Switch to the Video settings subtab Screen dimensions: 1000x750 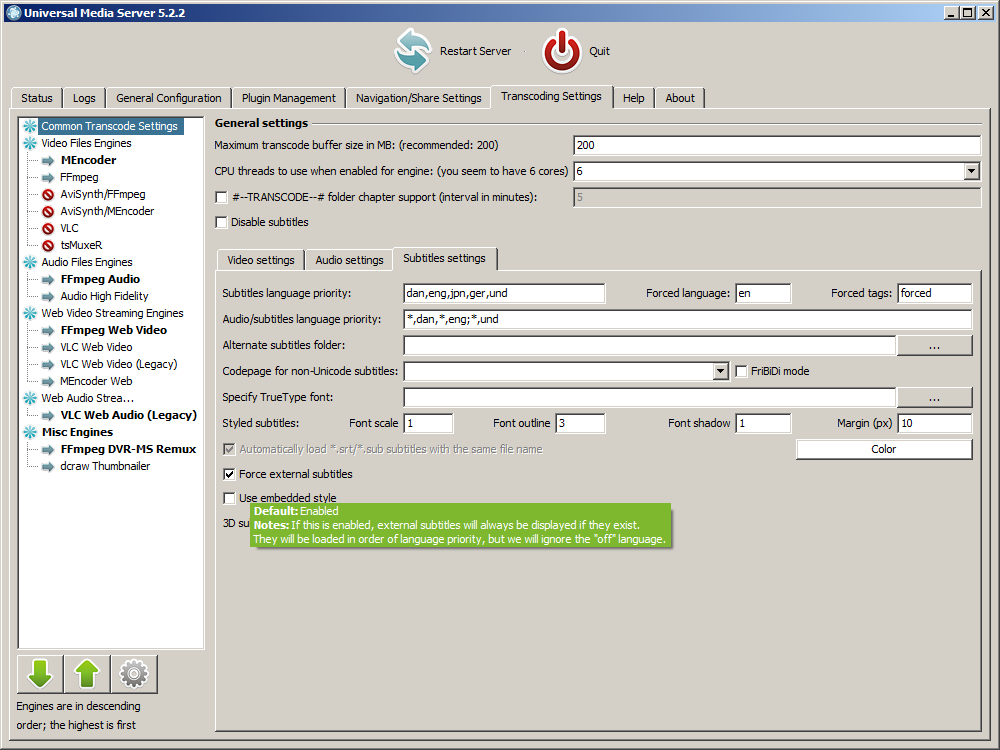click(261, 260)
